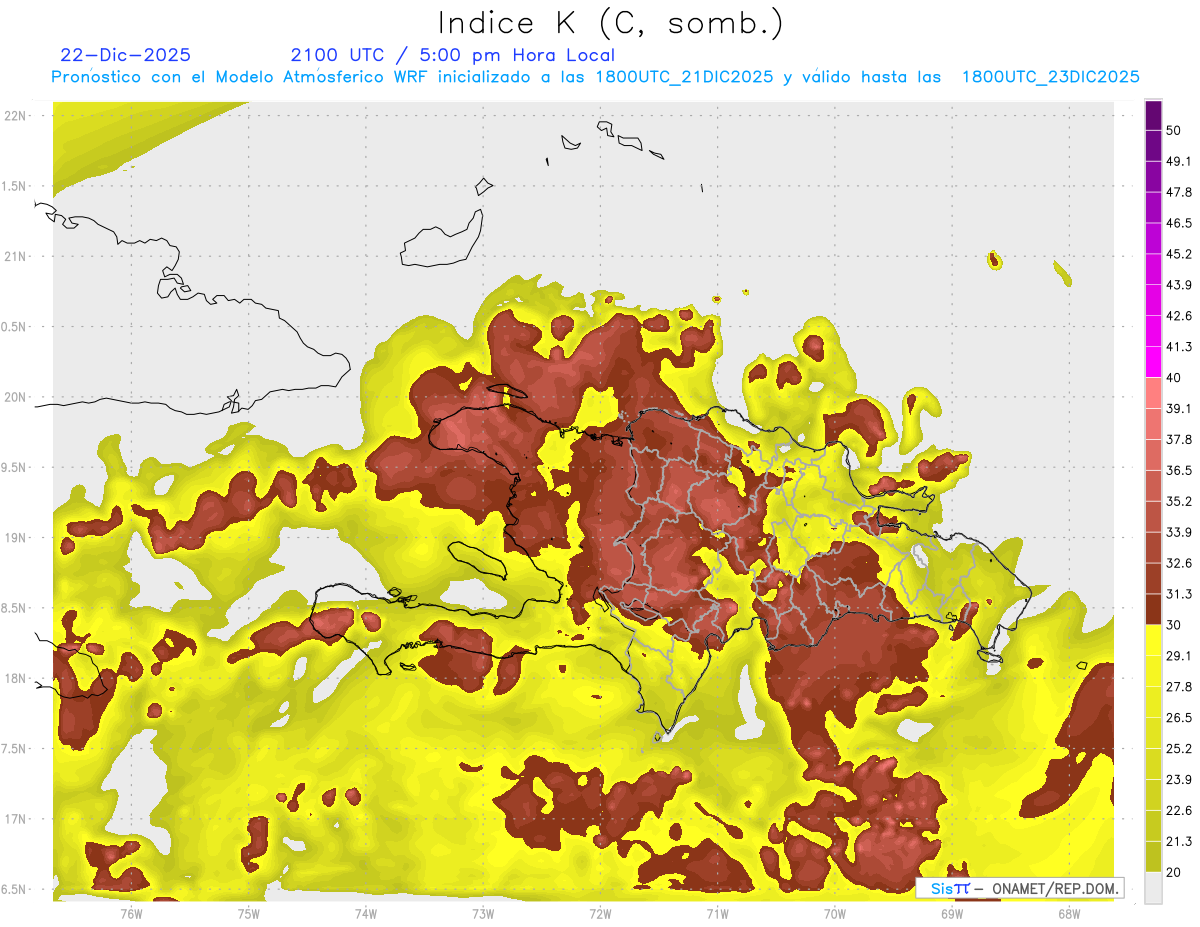
Task: Click the "74W" longitude label
Action: (366, 913)
